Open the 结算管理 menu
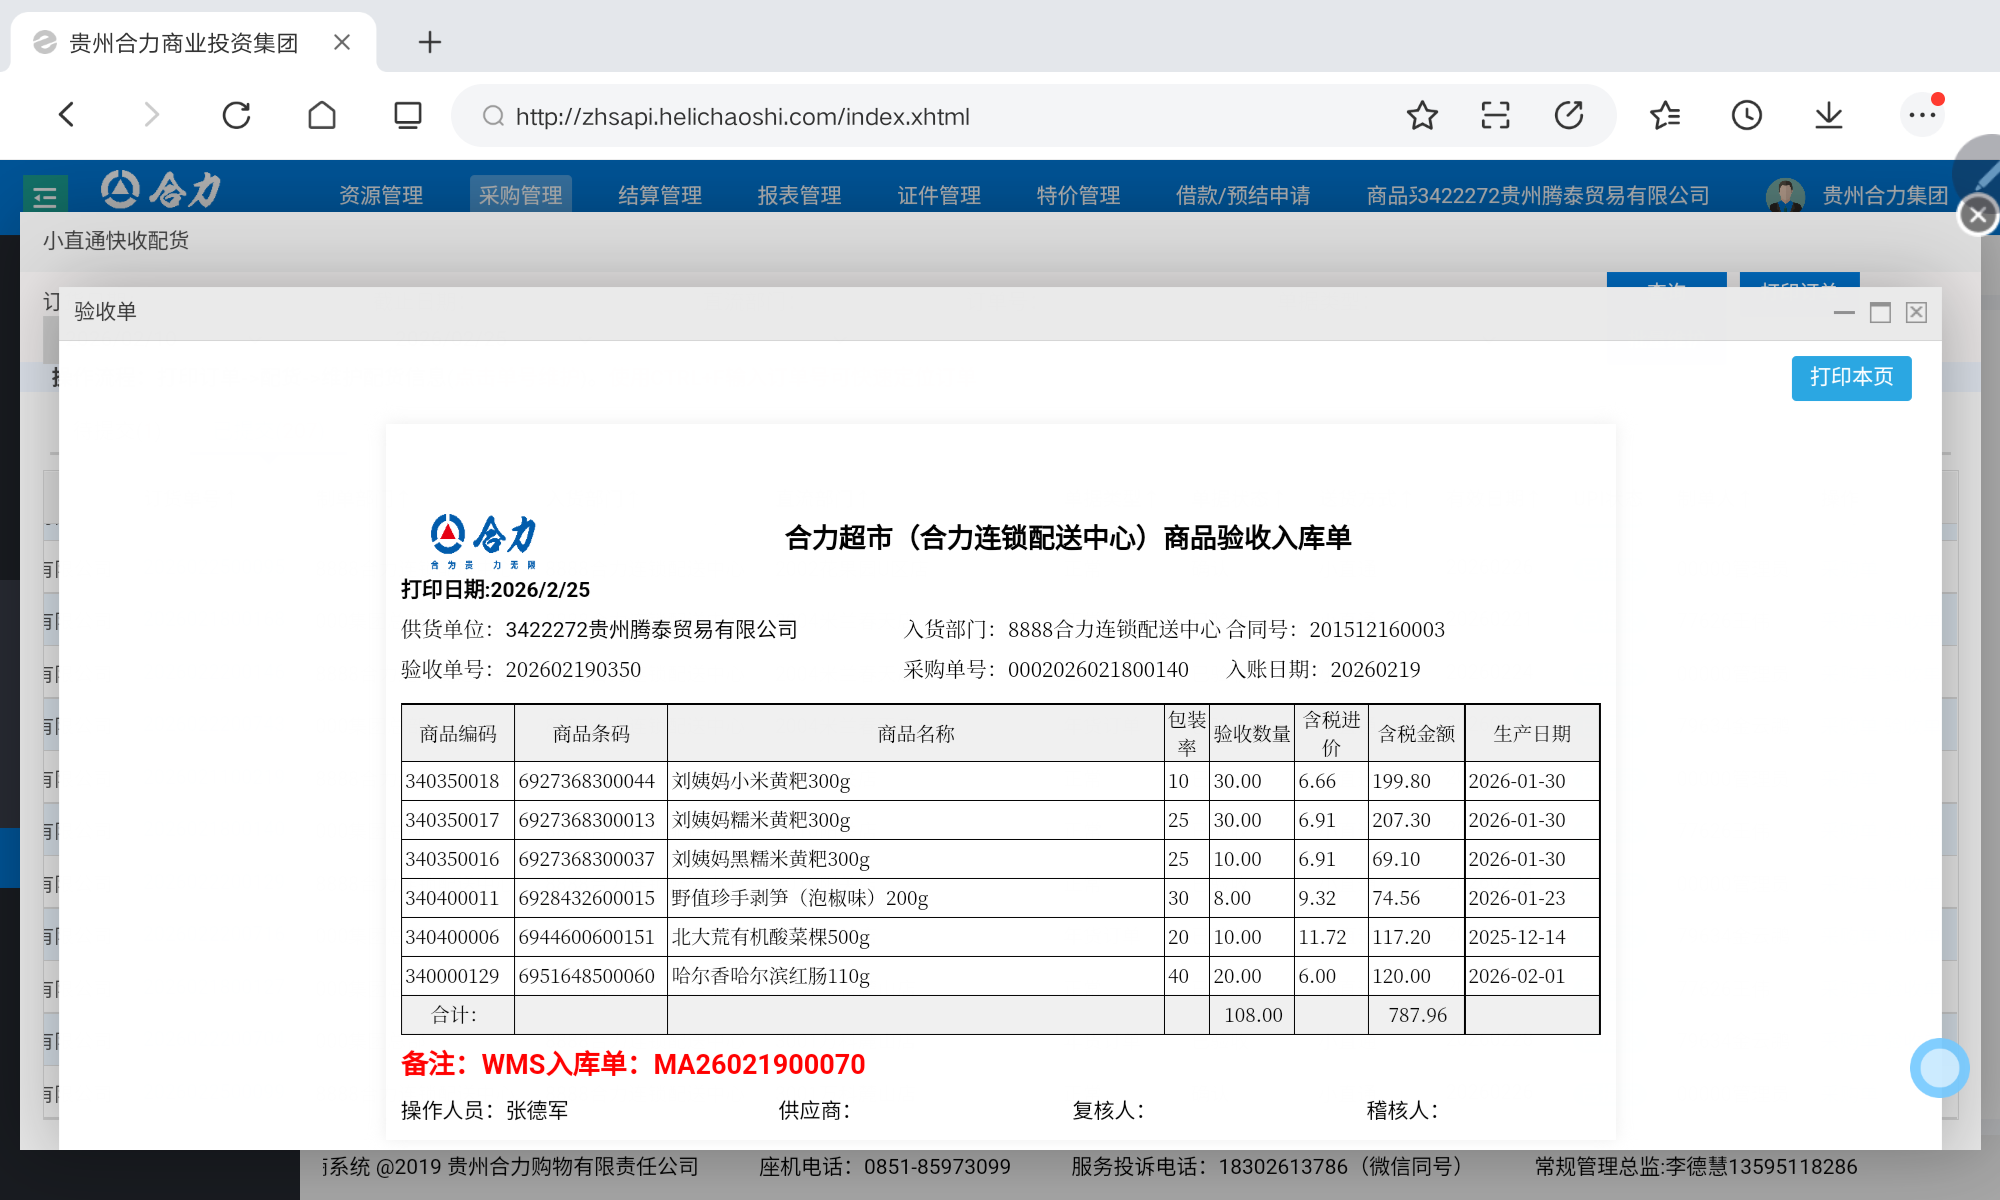Screen dimensions: 2000x1200 [x=660, y=195]
